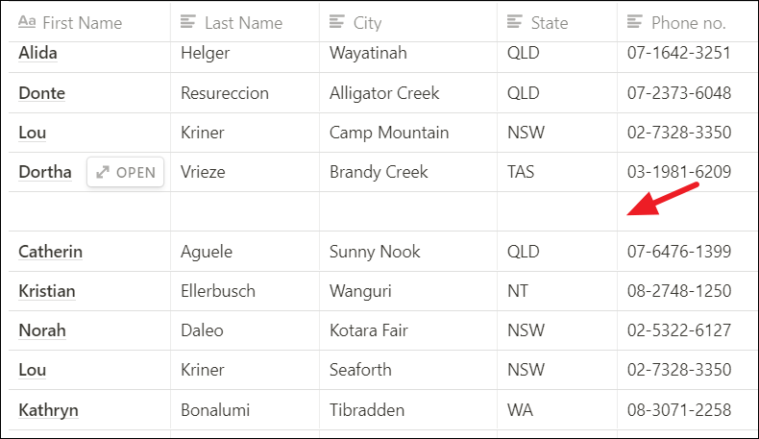Select phone number 08-3071-2258 cell
Screen dimensions: 759x439
tap(688, 410)
